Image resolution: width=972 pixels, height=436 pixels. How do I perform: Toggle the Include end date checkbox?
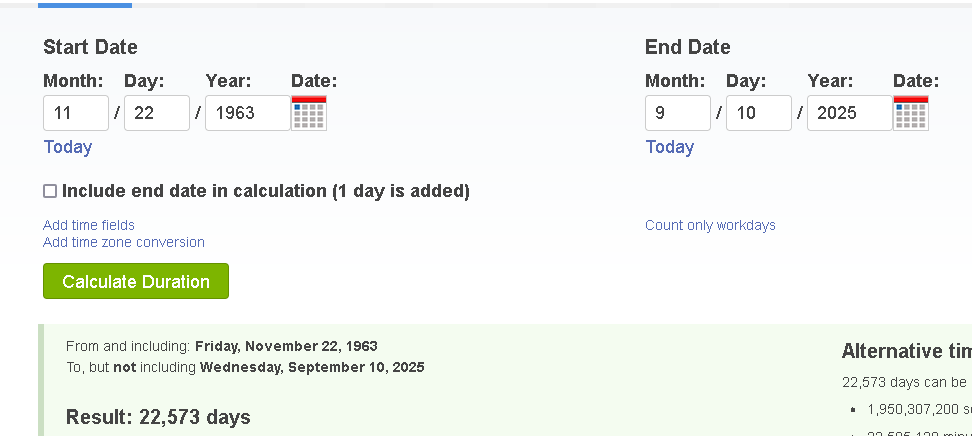pos(50,191)
